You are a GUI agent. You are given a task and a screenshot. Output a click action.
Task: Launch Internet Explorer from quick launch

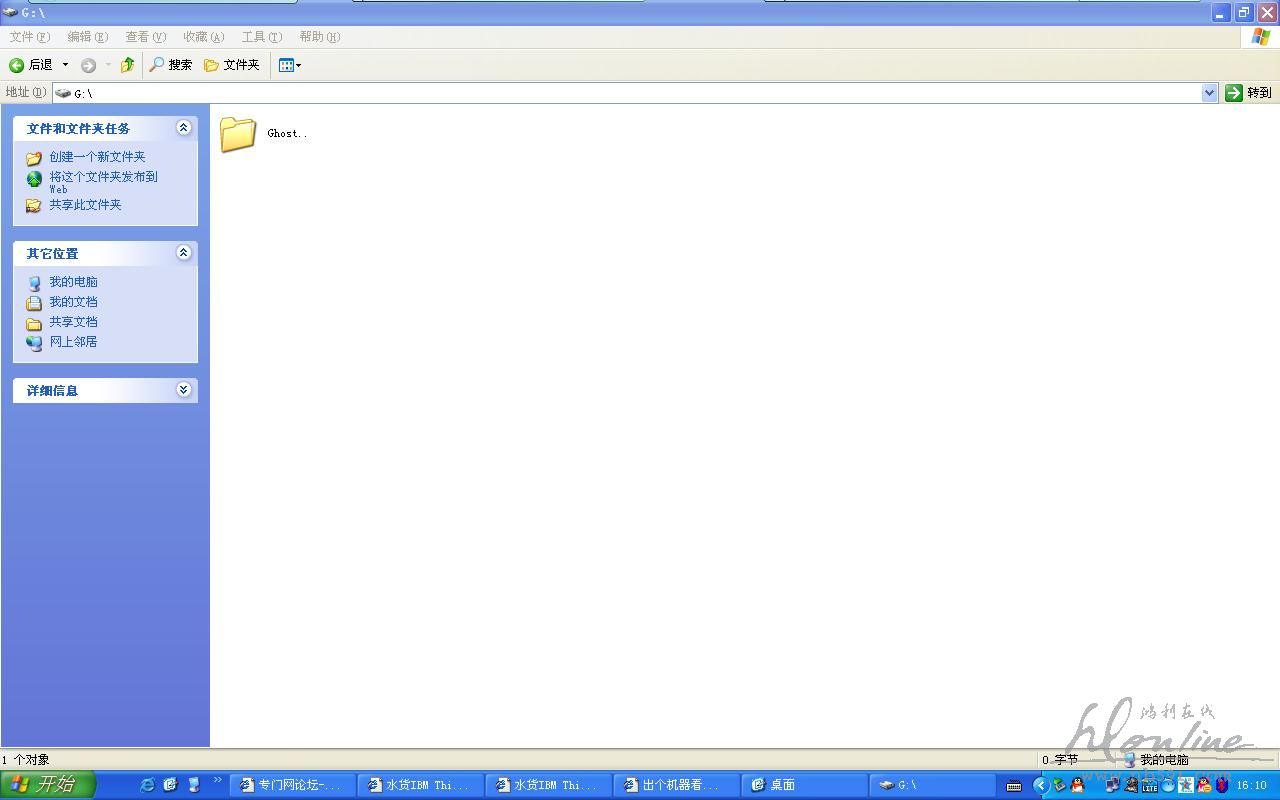point(148,785)
